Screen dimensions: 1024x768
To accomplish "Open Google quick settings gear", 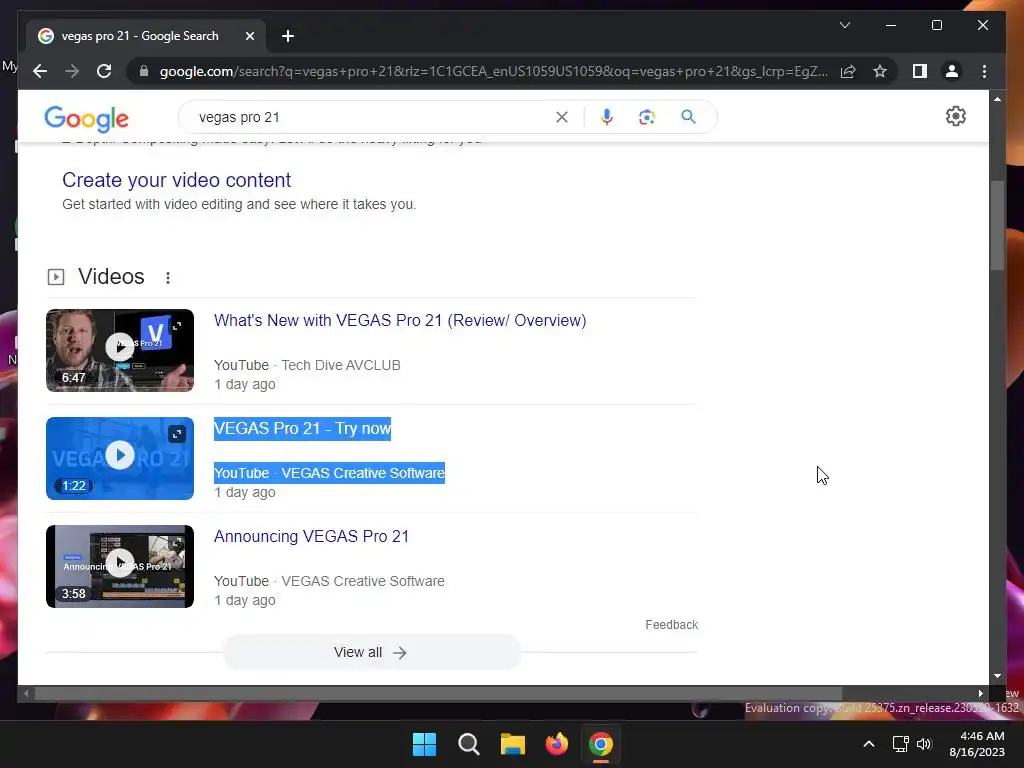I will 955,116.
